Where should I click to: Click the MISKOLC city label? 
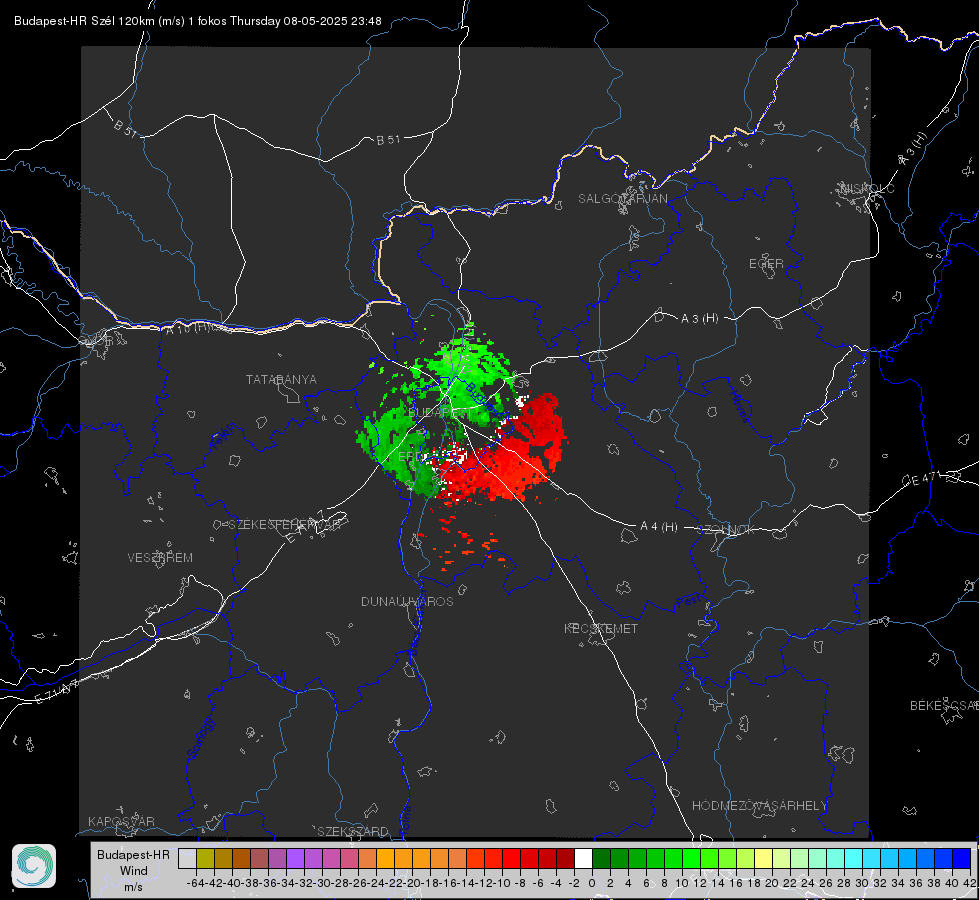click(868, 188)
